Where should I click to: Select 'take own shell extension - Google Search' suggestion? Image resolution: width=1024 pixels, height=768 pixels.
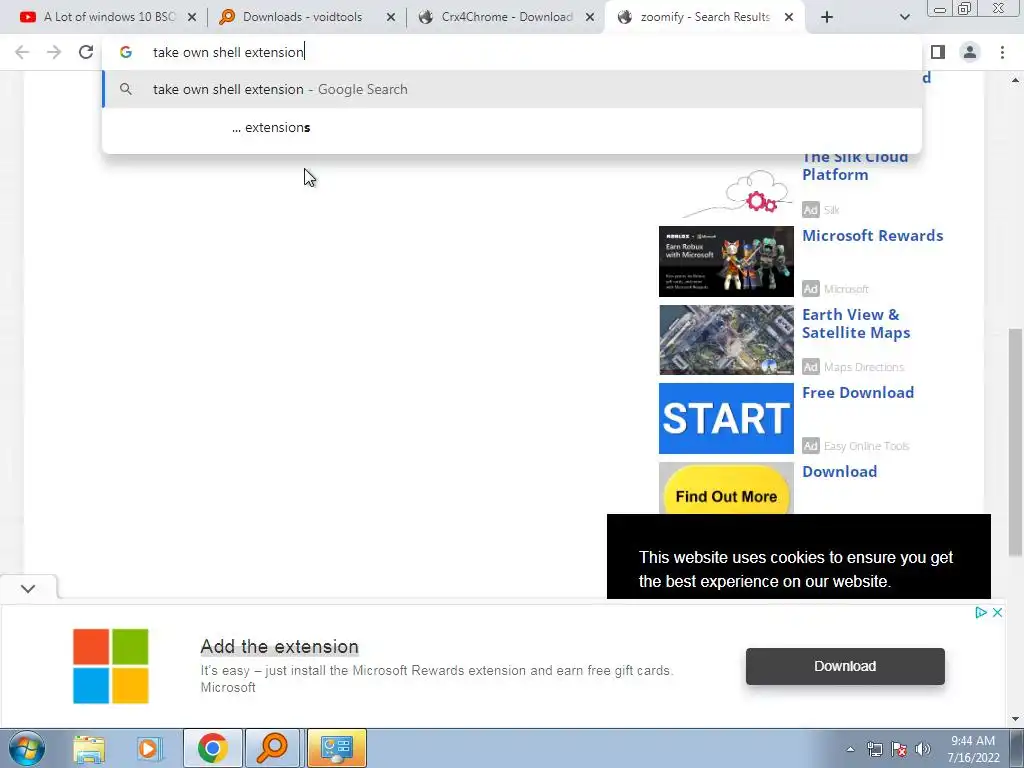pyautogui.click(x=512, y=89)
